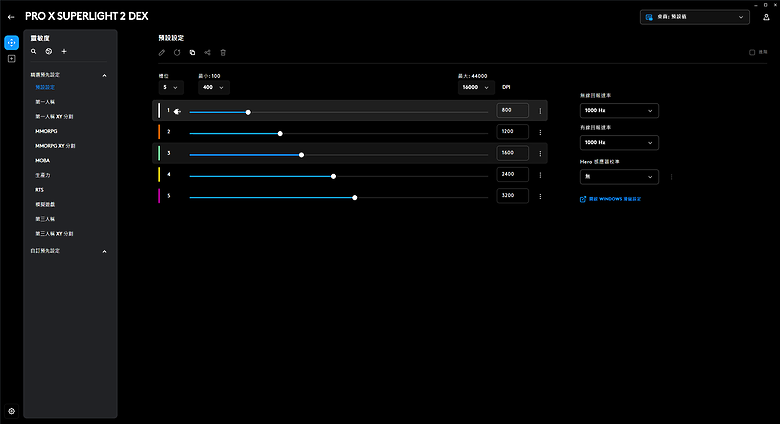This screenshot has width=780, height=424.
Task: Open options menu for DPI level 5 (3200)
Action: [540, 197]
